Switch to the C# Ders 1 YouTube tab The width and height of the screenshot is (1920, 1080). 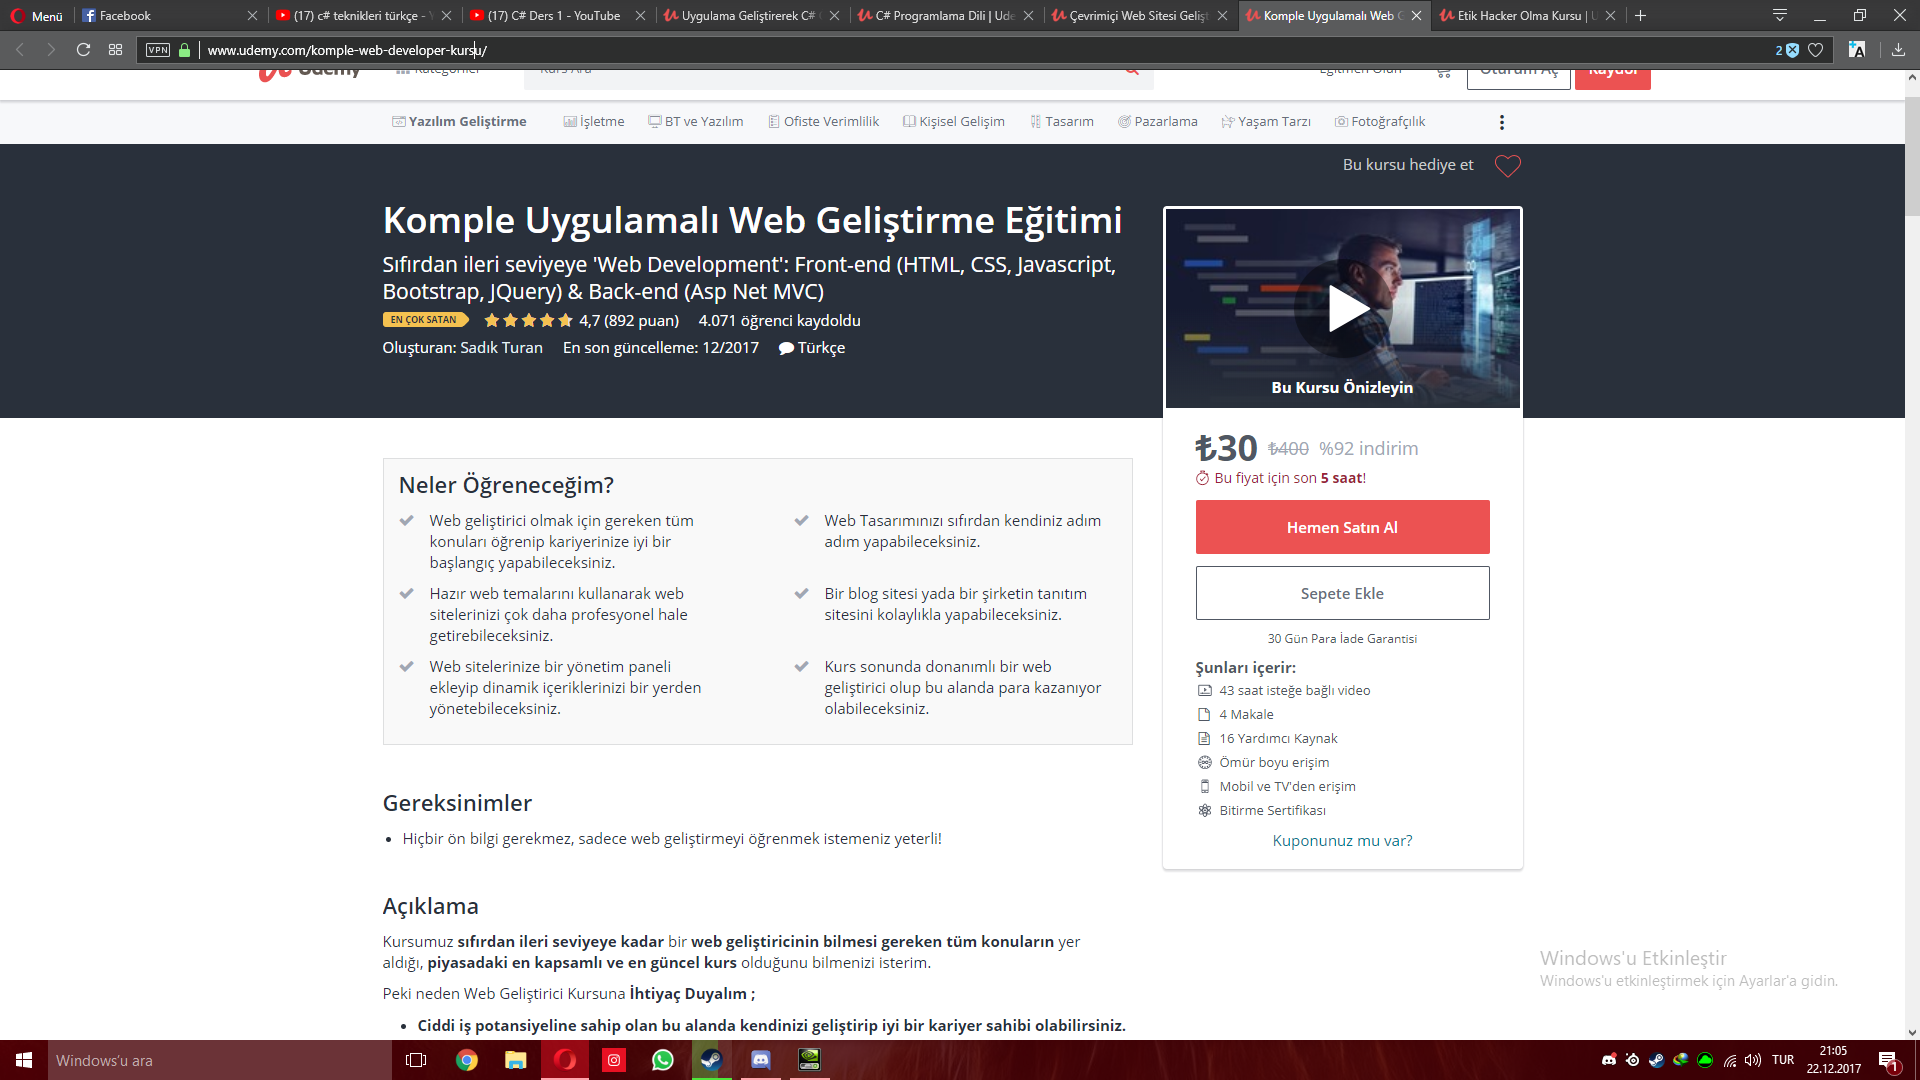click(556, 16)
